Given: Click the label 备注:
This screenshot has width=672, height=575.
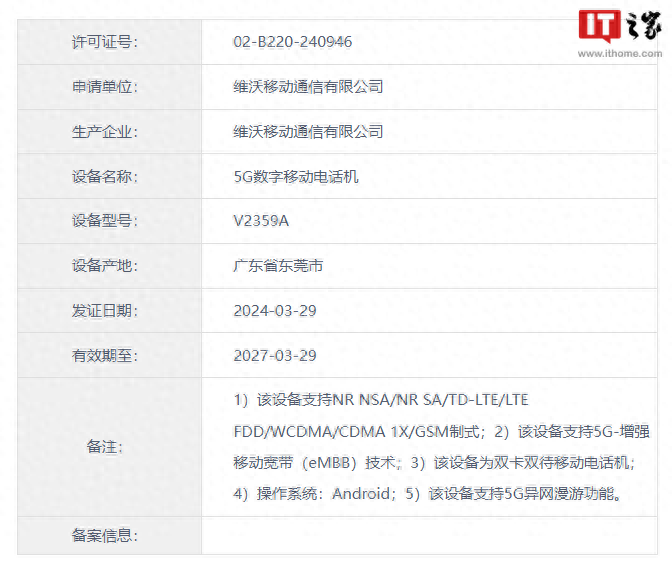Looking at the screenshot, I should [x=105, y=447].
